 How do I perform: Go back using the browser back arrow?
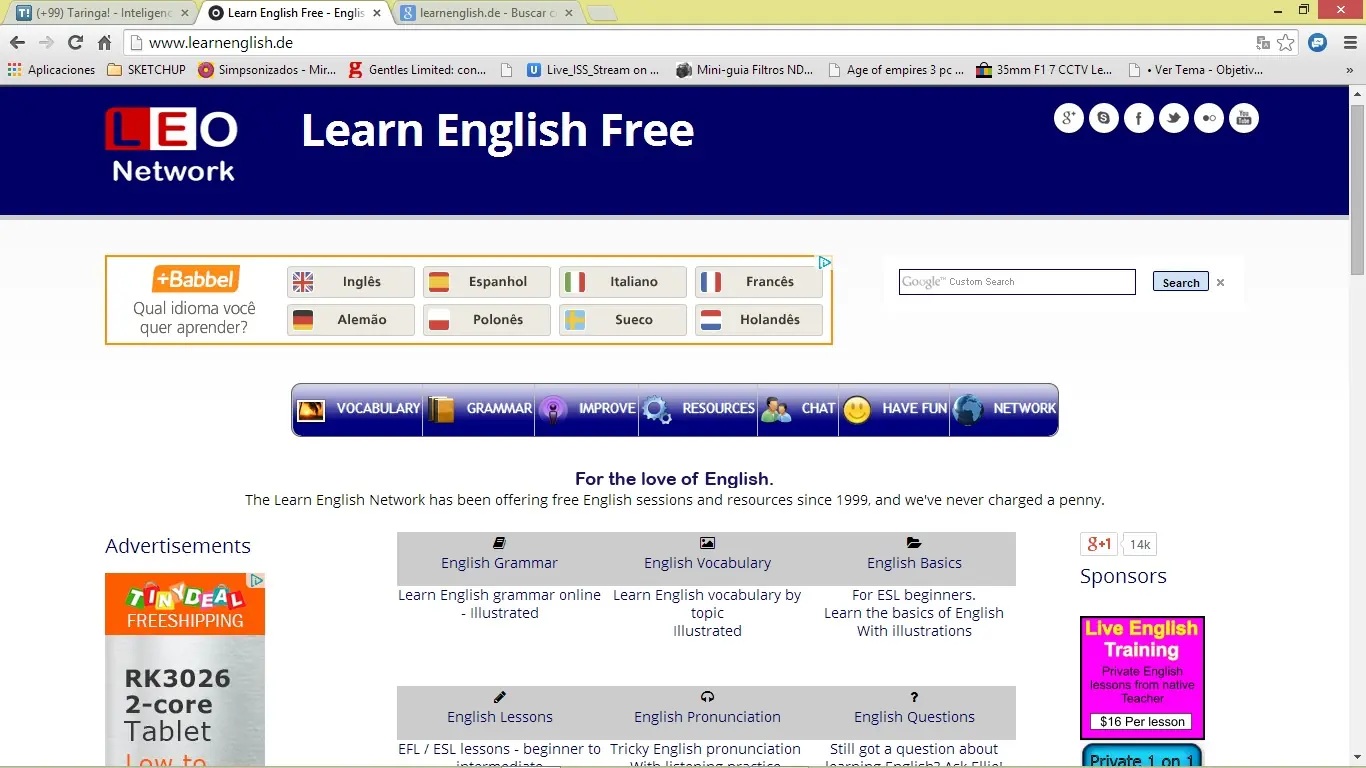(x=17, y=43)
